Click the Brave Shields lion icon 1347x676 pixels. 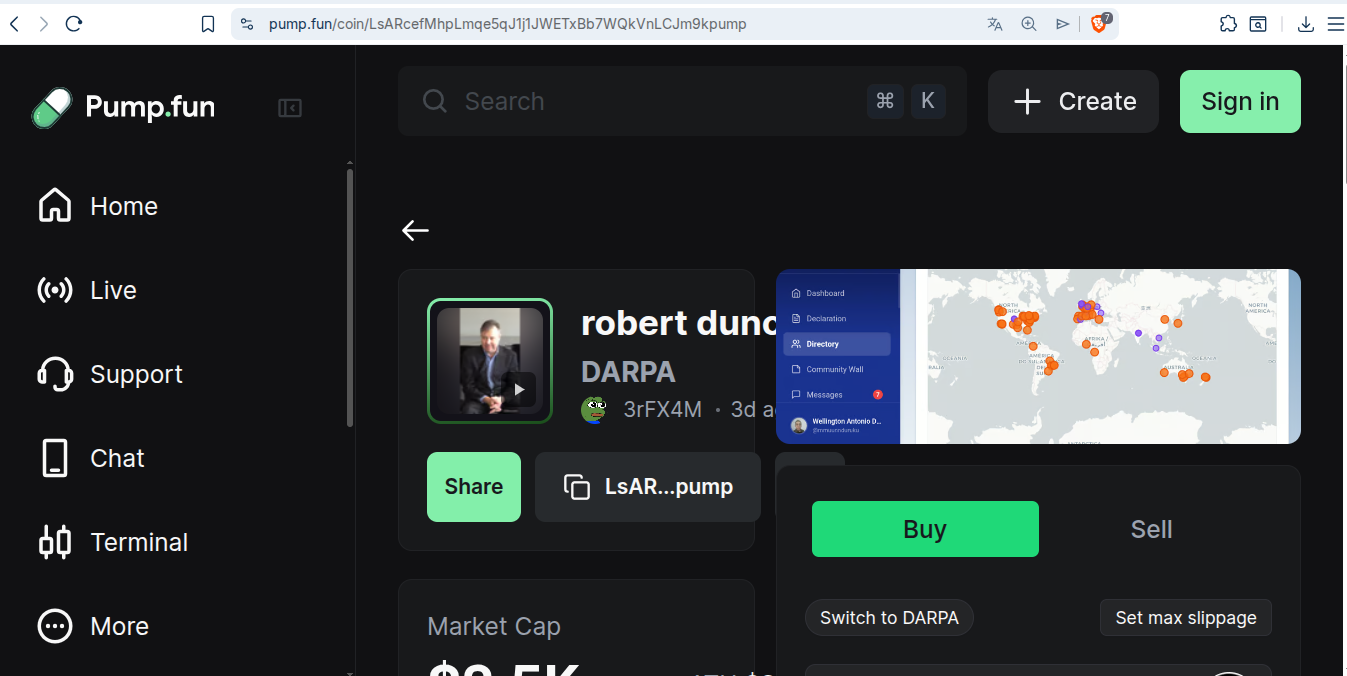pyautogui.click(x=1099, y=23)
